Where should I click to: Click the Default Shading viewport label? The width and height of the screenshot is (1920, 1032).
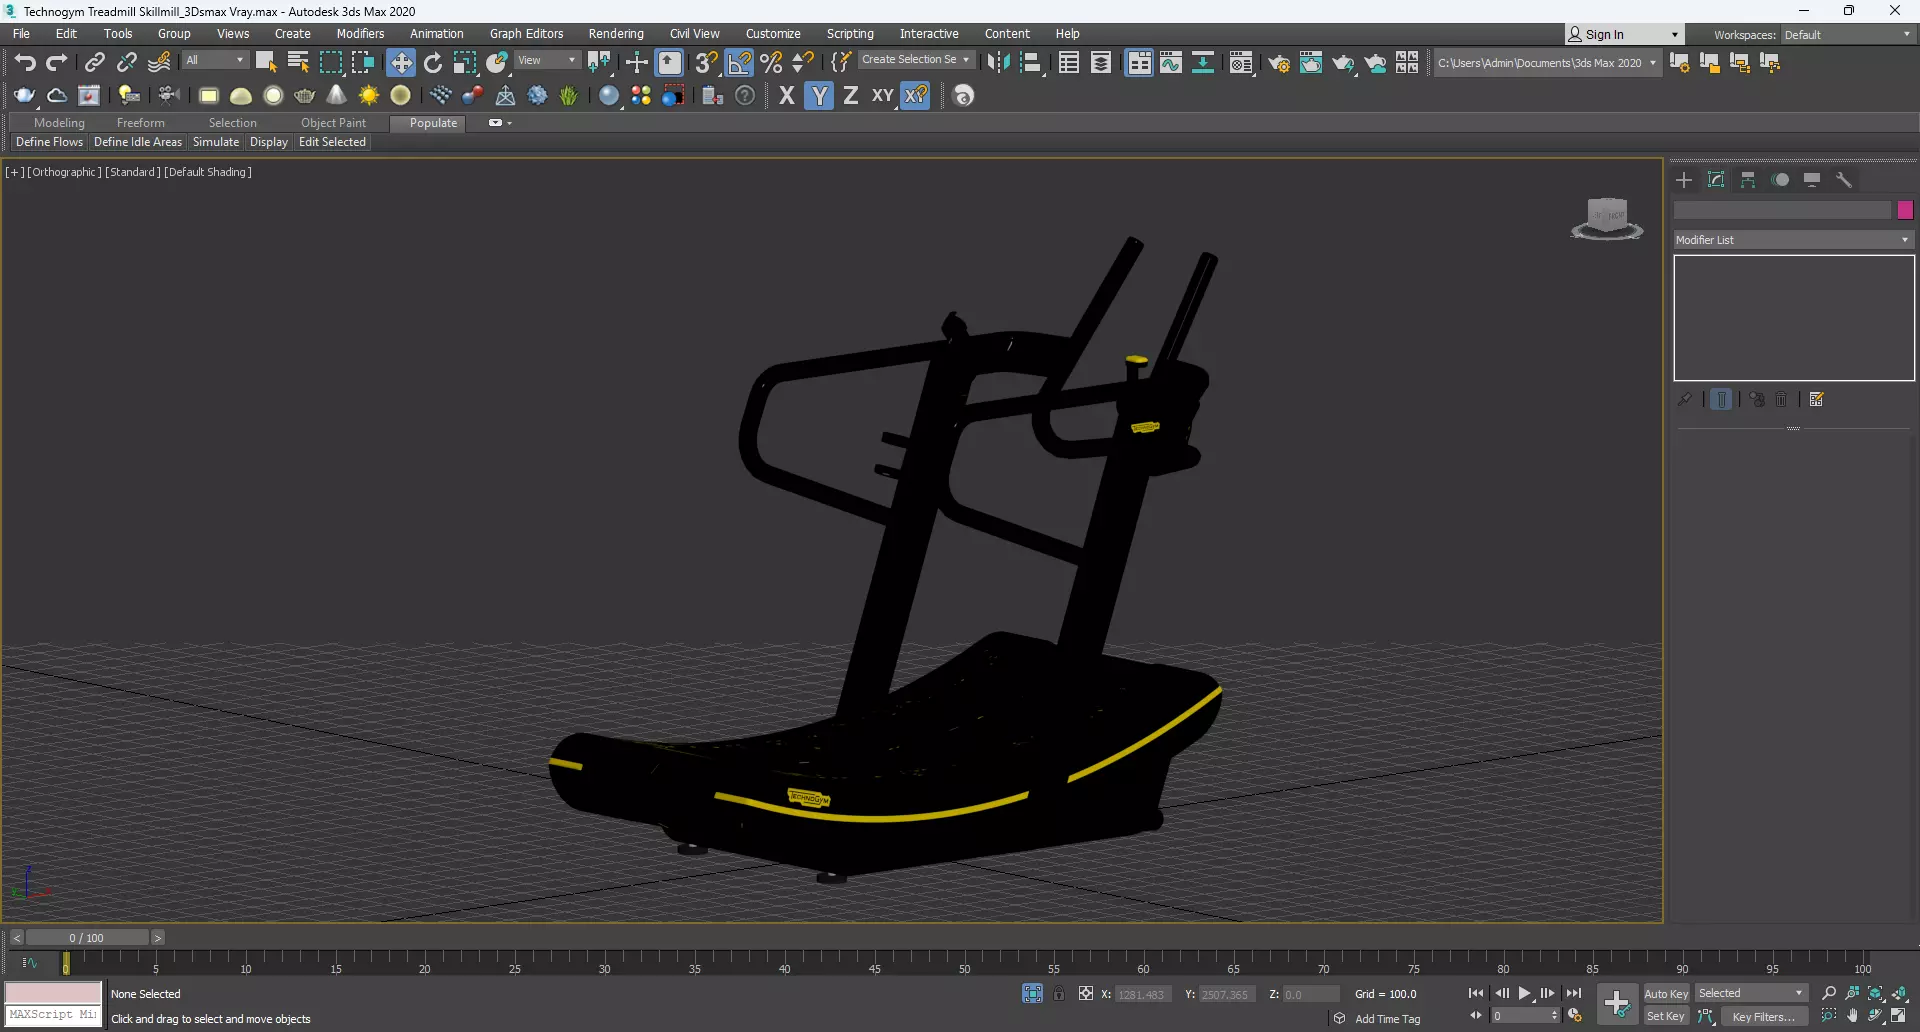pyautogui.click(x=208, y=172)
